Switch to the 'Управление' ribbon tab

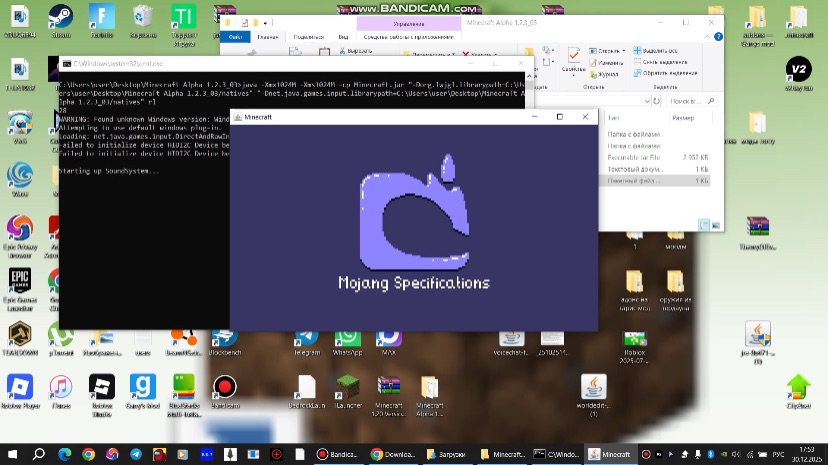click(x=408, y=22)
